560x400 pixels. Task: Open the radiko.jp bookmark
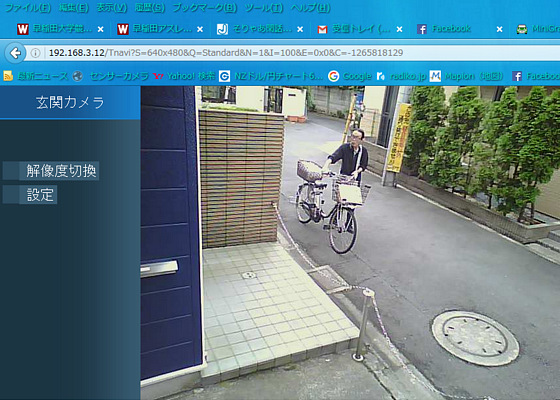[401, 76]
